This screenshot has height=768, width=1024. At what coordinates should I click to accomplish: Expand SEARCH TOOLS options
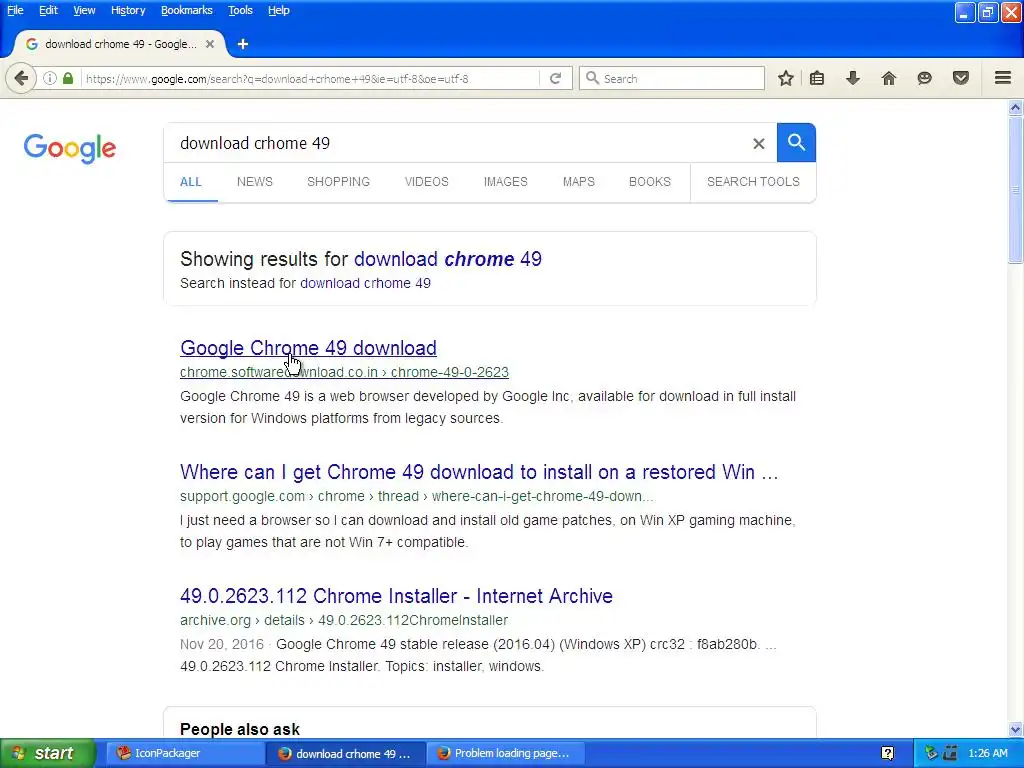753,182
